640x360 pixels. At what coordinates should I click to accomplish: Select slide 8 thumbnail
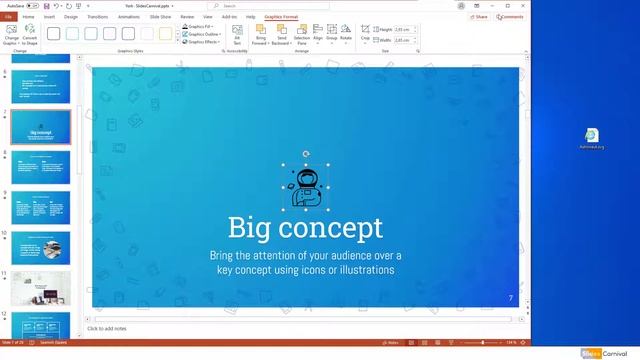pyautogui.click(x=41, y=167)
